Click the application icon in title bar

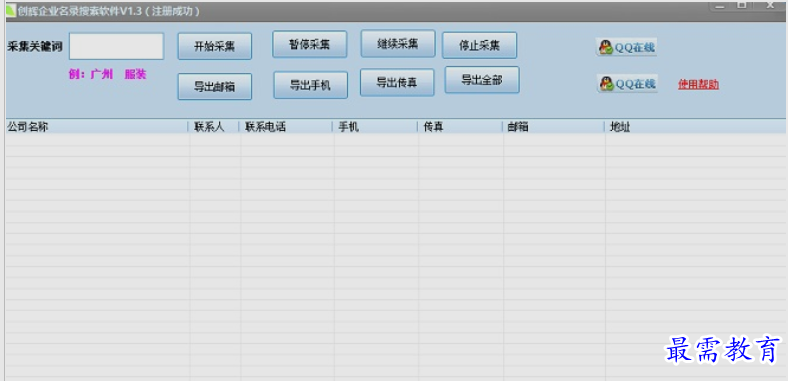[x=11, y=11]
